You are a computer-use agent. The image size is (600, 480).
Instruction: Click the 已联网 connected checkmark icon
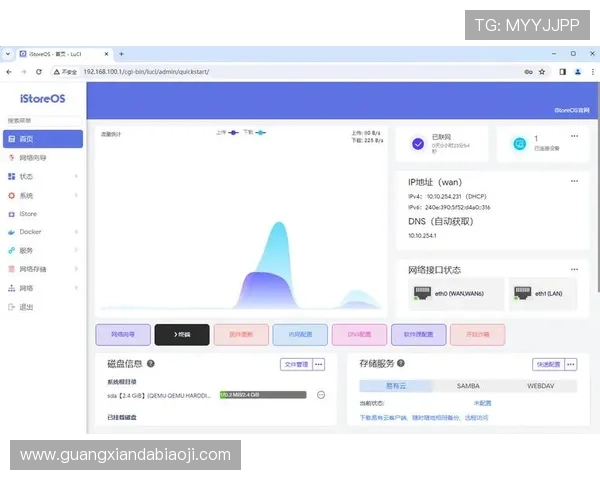[418, 144]
